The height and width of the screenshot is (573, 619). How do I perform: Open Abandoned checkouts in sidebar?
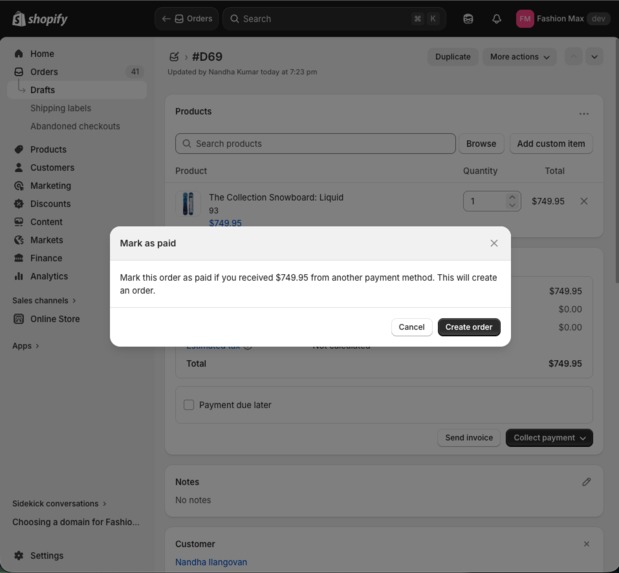pyautogui.click(x=75, y=126)
